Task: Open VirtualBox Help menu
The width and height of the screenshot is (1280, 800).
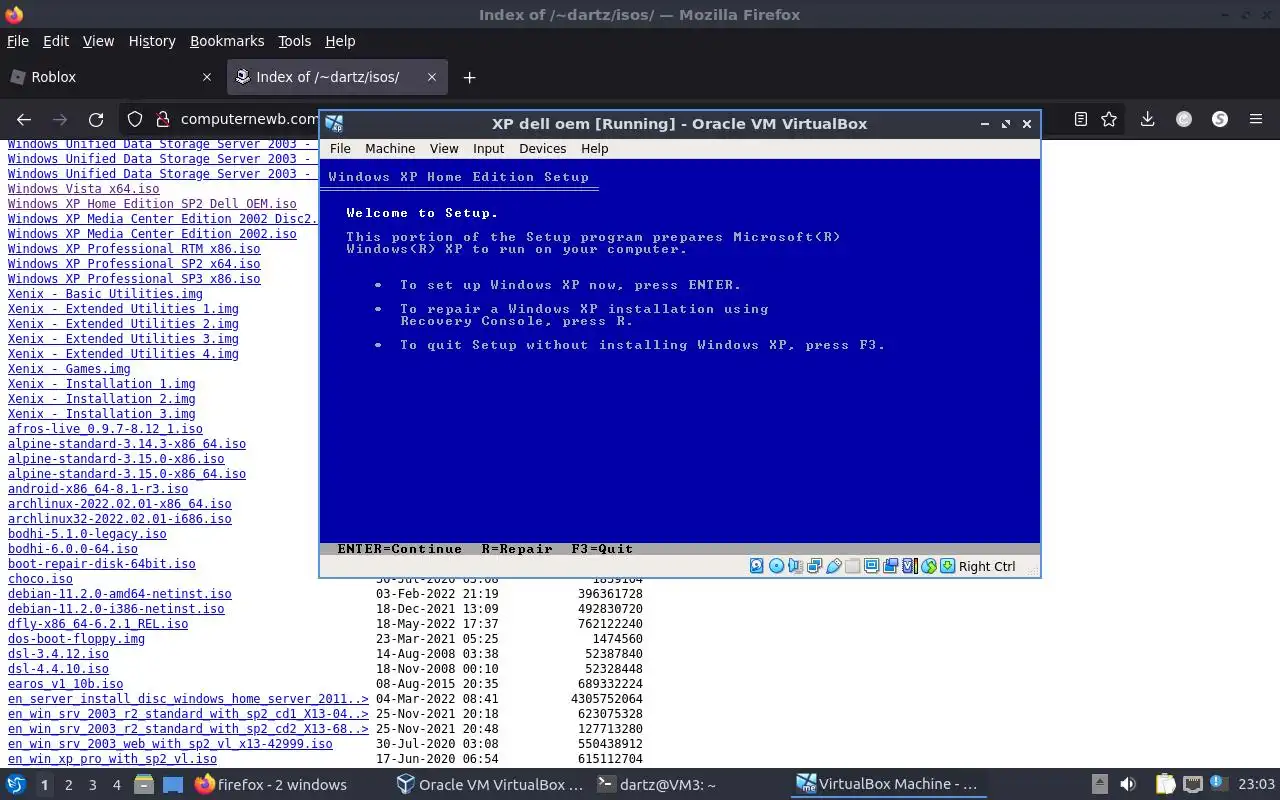Action: coord(595,148)
